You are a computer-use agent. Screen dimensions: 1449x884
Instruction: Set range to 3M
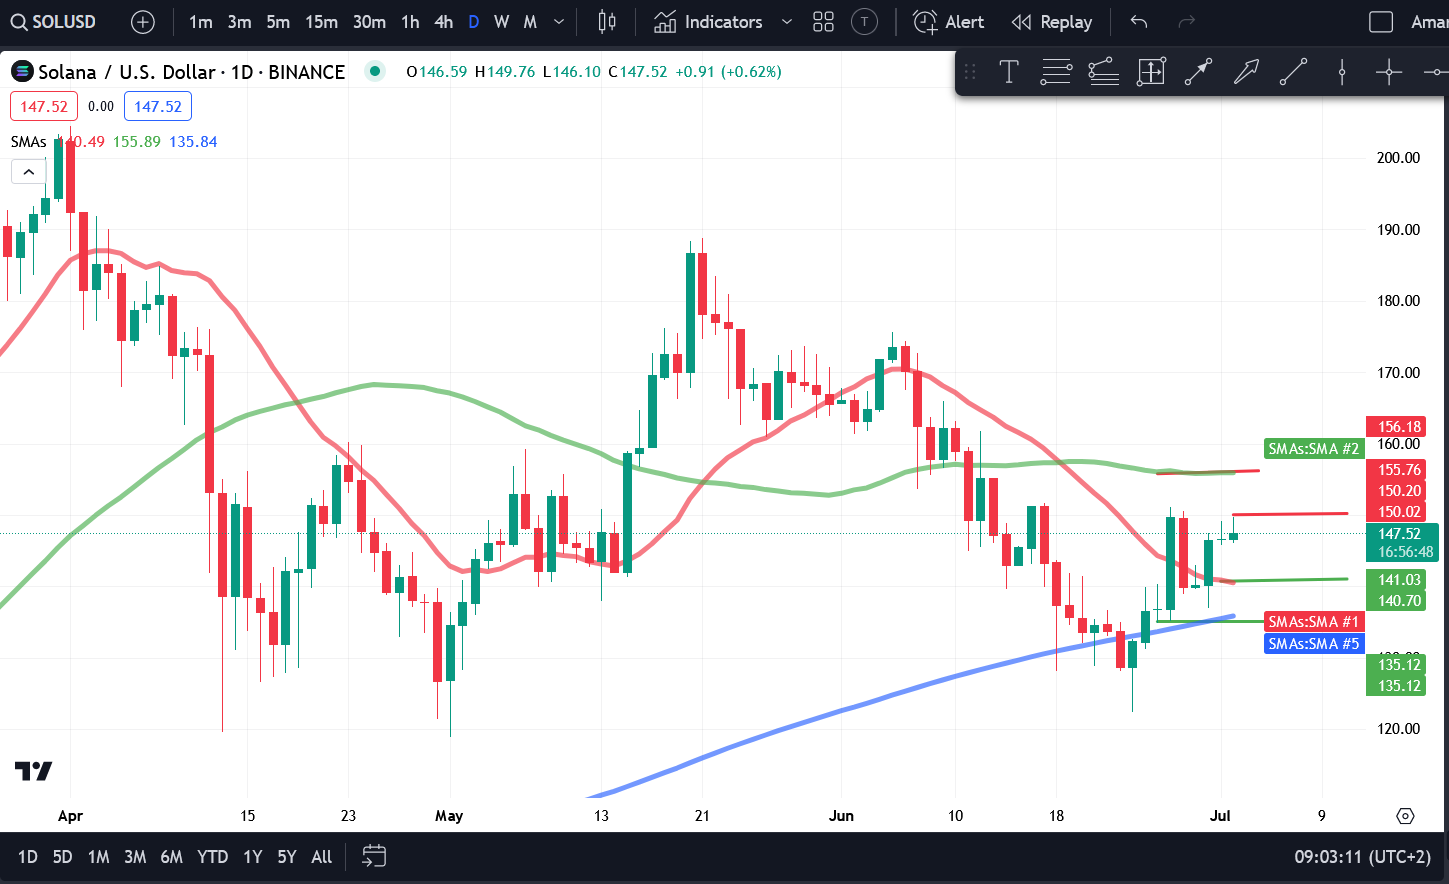(x=135, y=857)
